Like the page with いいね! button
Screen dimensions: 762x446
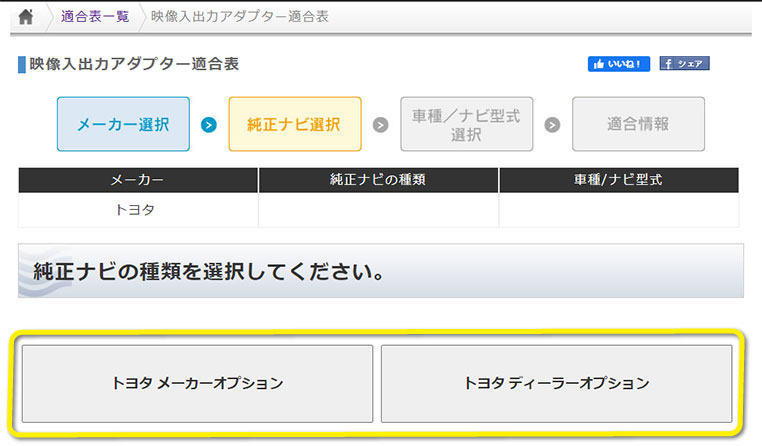pyautogui.click(x=619, y=64)
